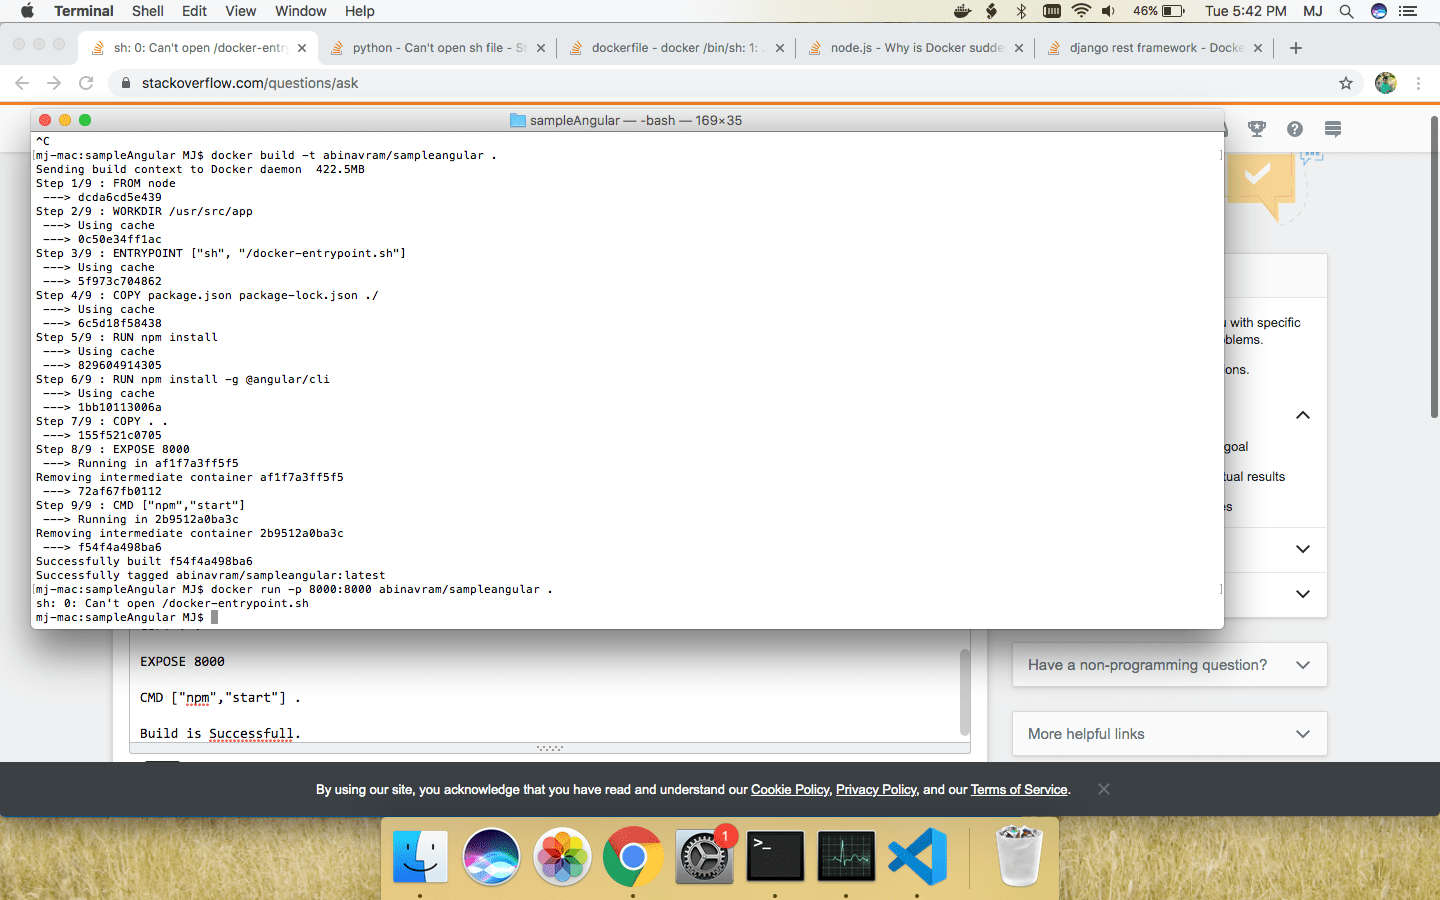Image resolution: width=1440 pixels, height=900 pixels.
Task: Bookmark the page using the star icon
Action: tap(1347, 83)
